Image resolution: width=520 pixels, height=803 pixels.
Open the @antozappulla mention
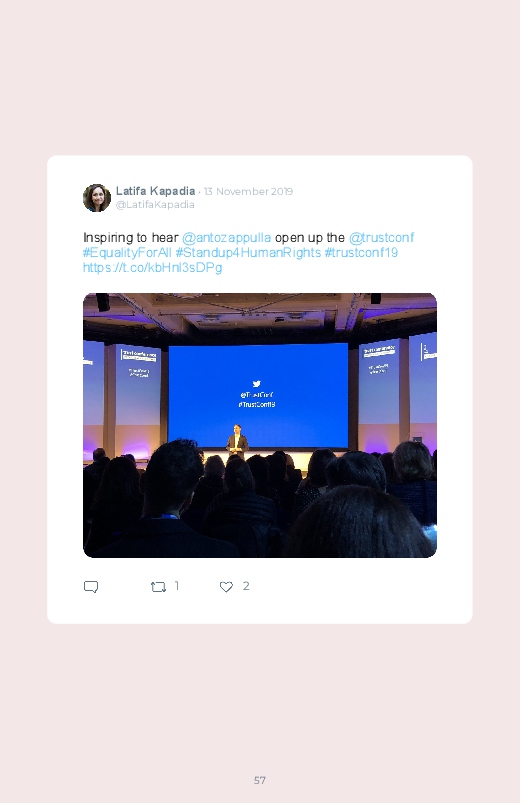(x=226, y=238)
